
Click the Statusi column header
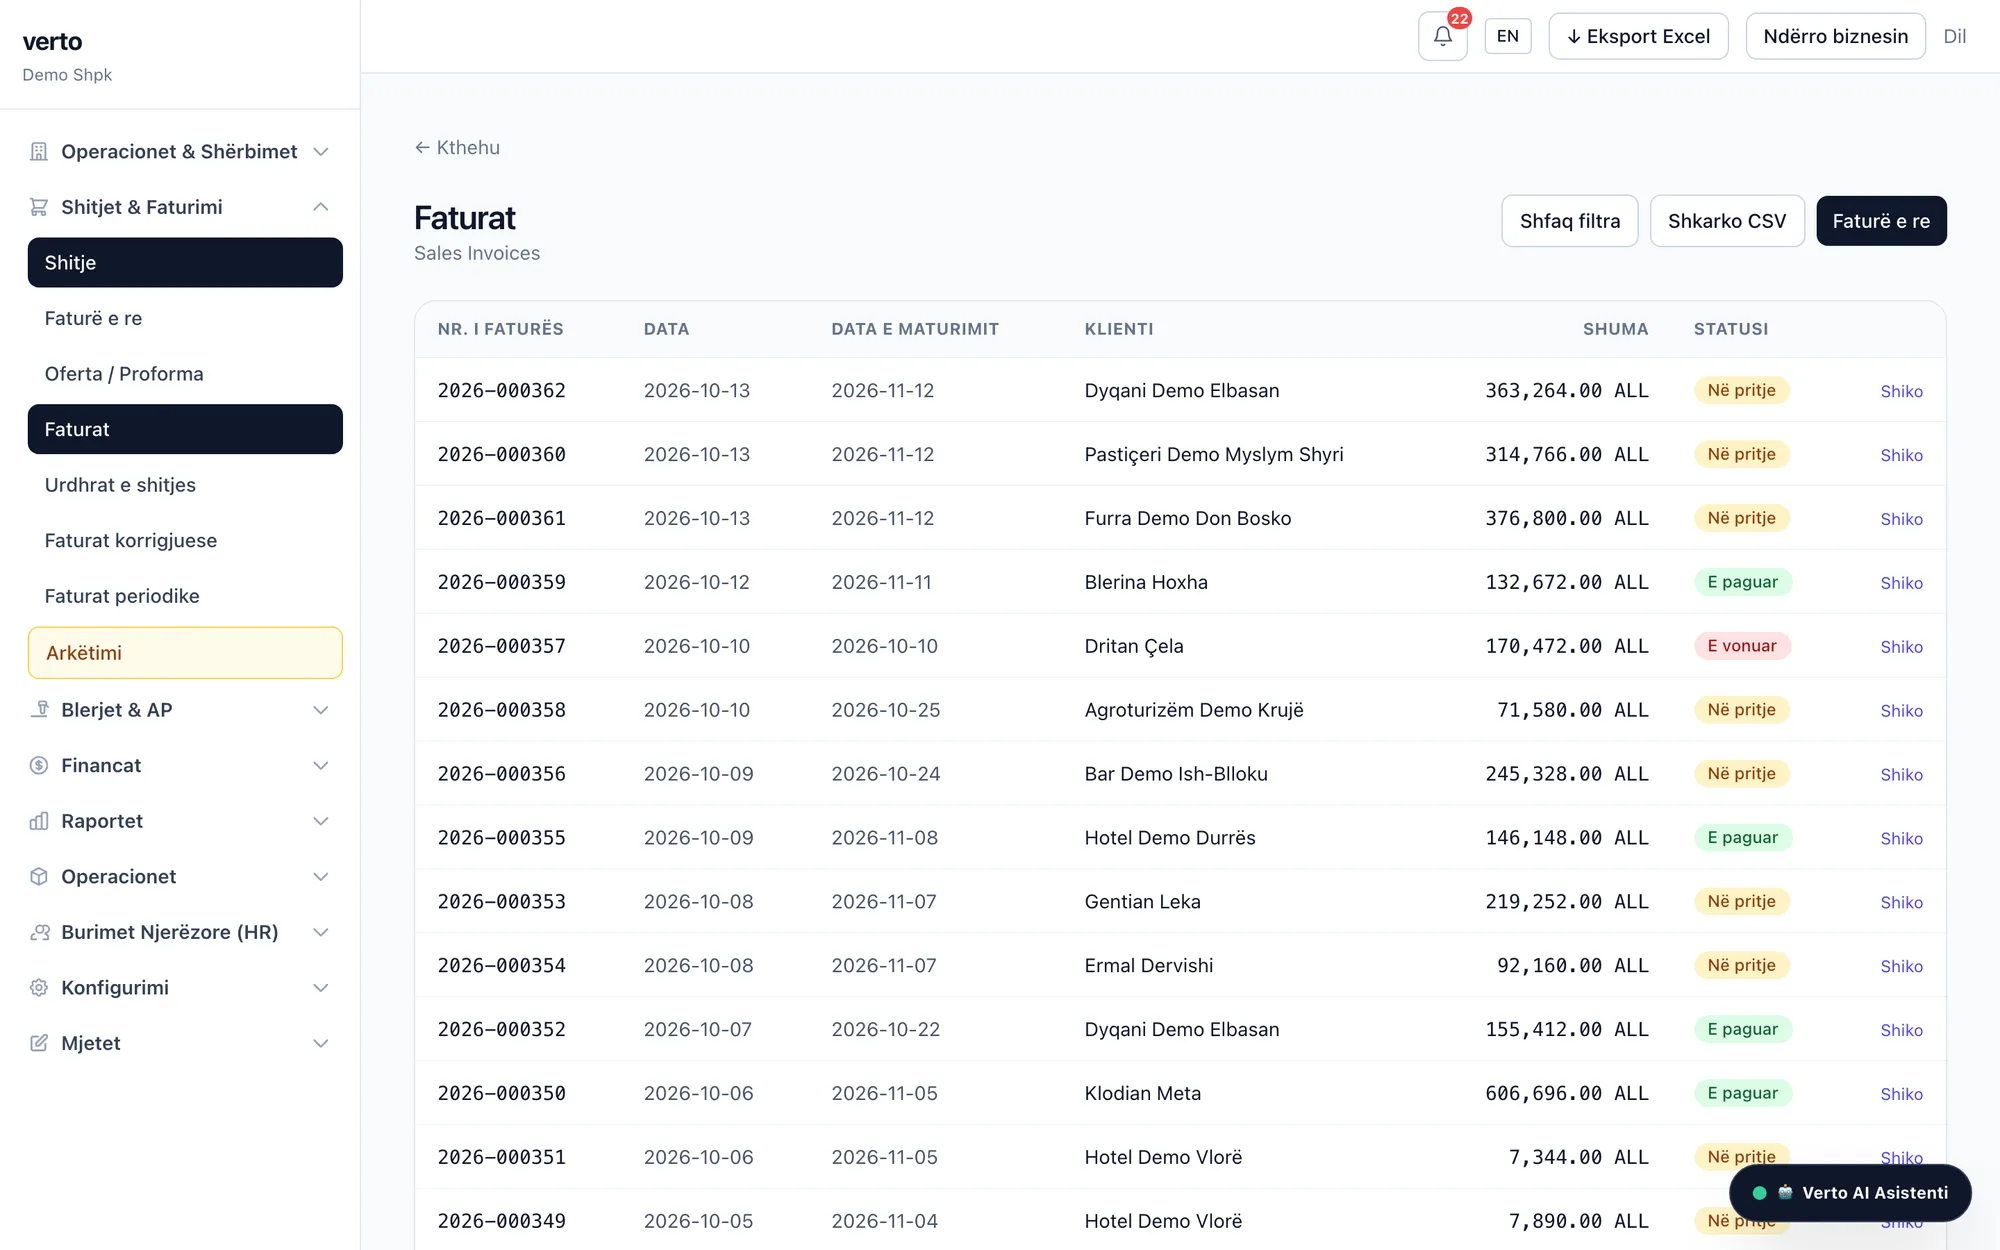[1731, 329]
